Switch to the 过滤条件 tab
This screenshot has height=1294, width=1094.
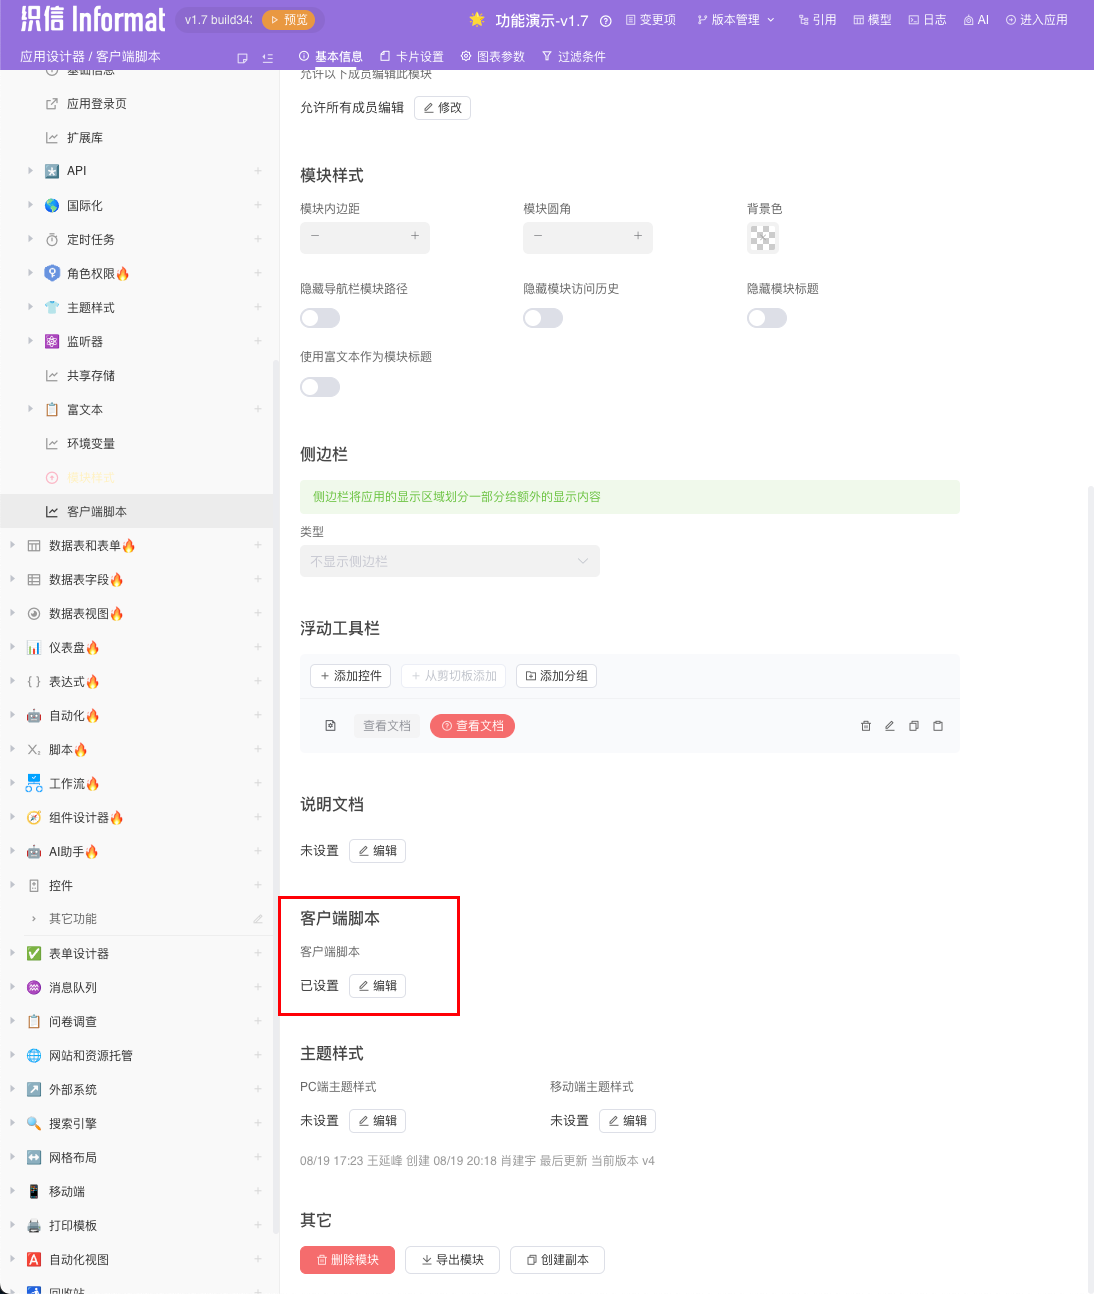click(574, 56)
